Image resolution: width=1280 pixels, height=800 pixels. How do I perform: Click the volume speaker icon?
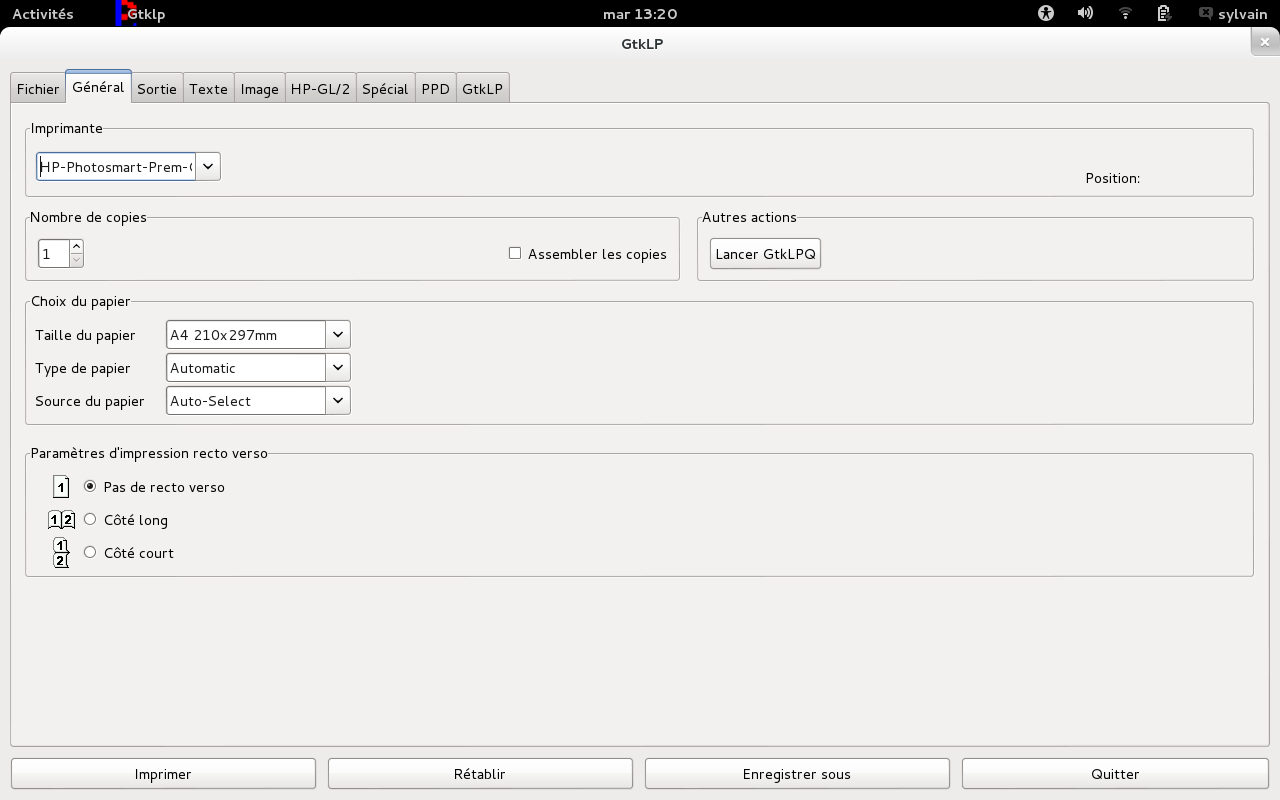click(1085, 14)
